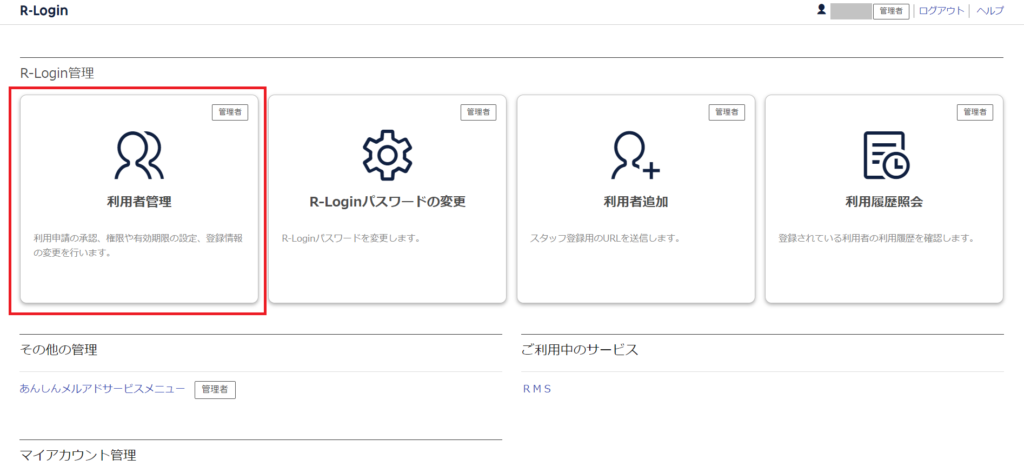Viewport: 1024px width, 473px height.
Task: Click the two-person icon for 利用者管理
Action: (x=139, y=153)
